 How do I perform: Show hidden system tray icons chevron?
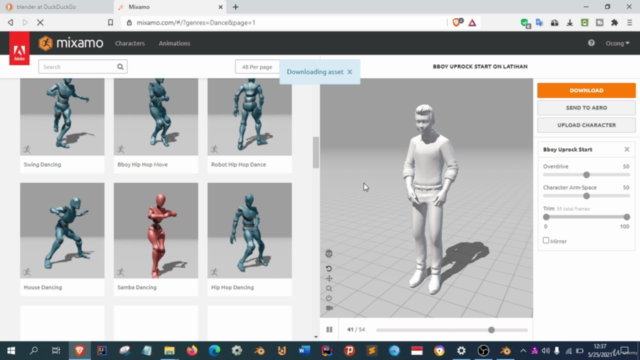click(x=523, y=351)
